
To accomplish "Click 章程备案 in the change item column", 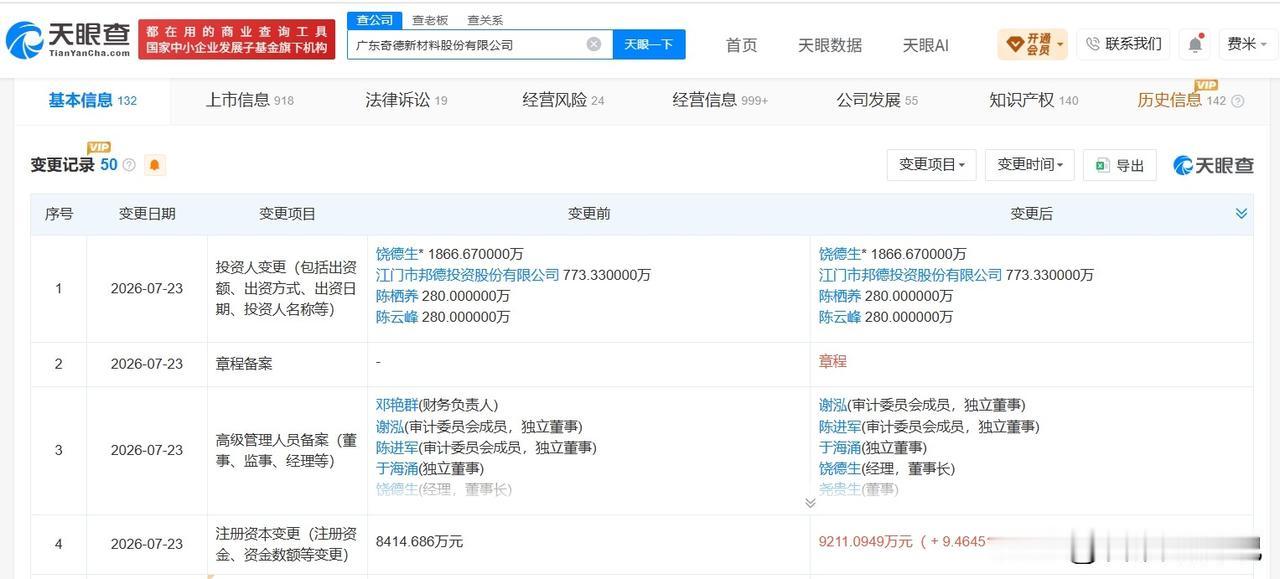I will pos(244,364).
